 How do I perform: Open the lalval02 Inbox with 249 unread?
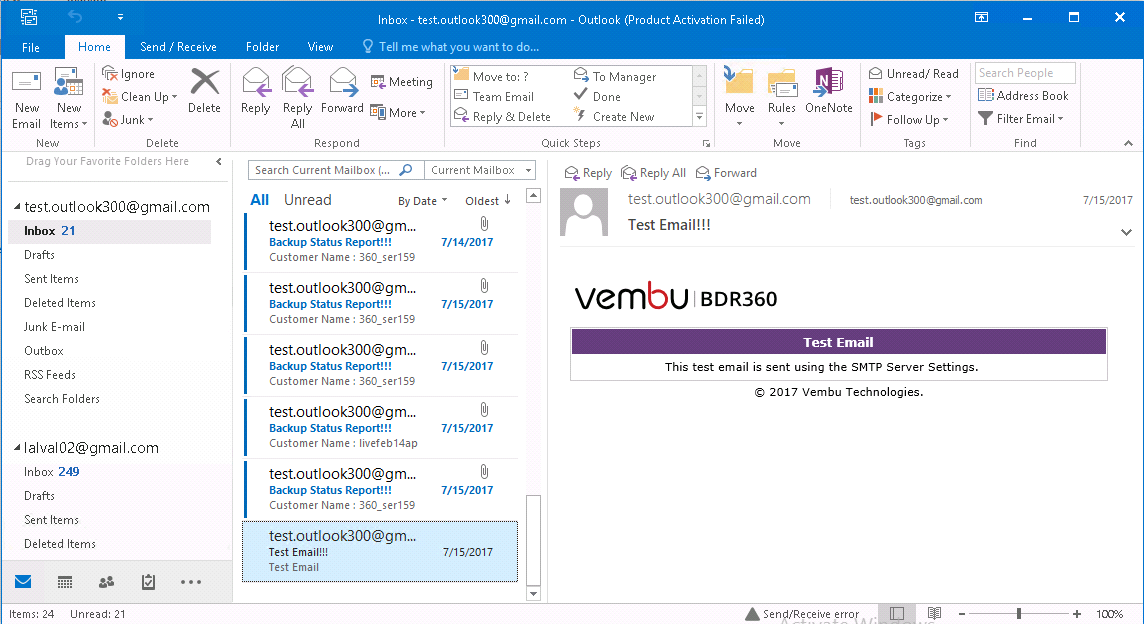[51, 471]
